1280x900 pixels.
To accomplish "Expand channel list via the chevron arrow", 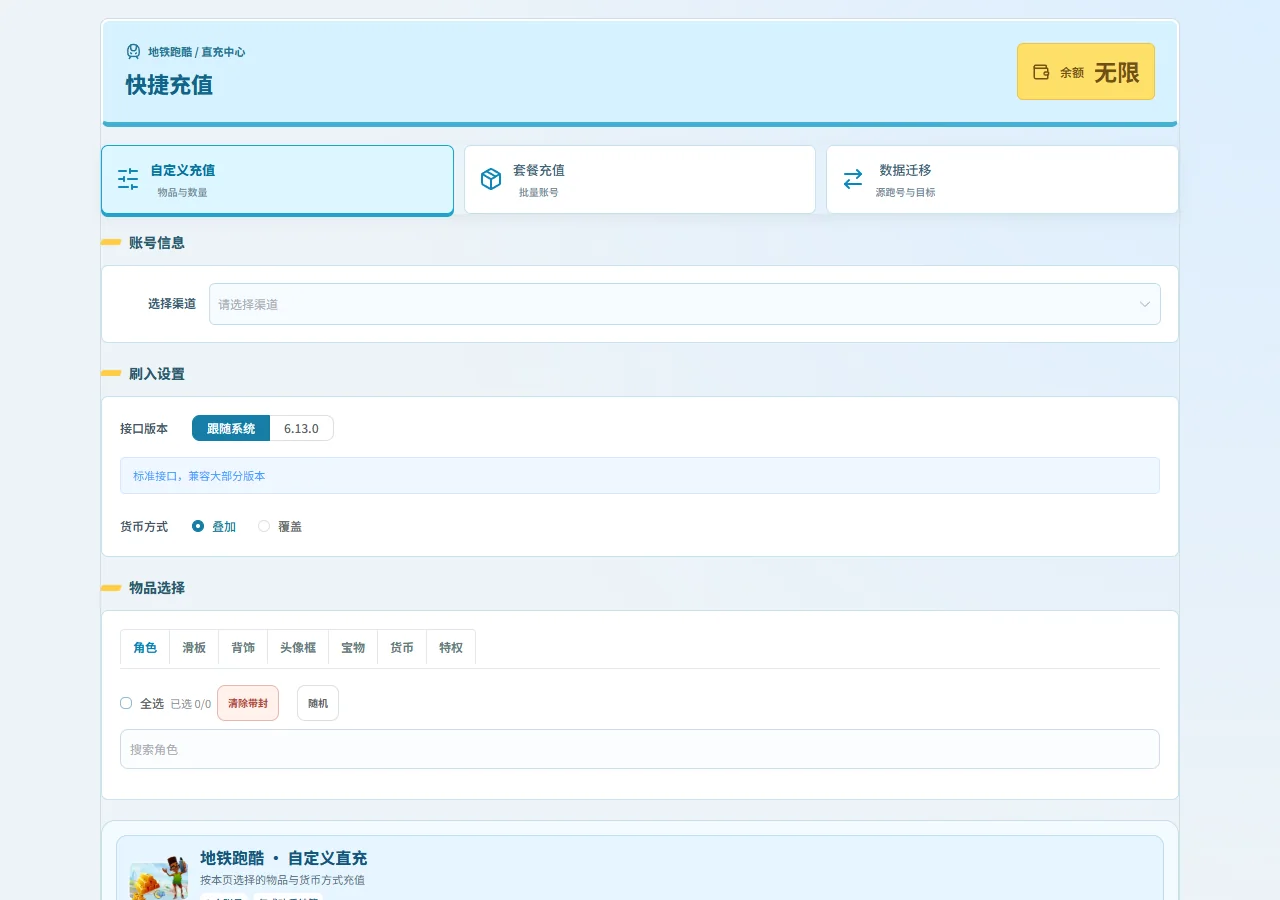I will pos(1145,304).
